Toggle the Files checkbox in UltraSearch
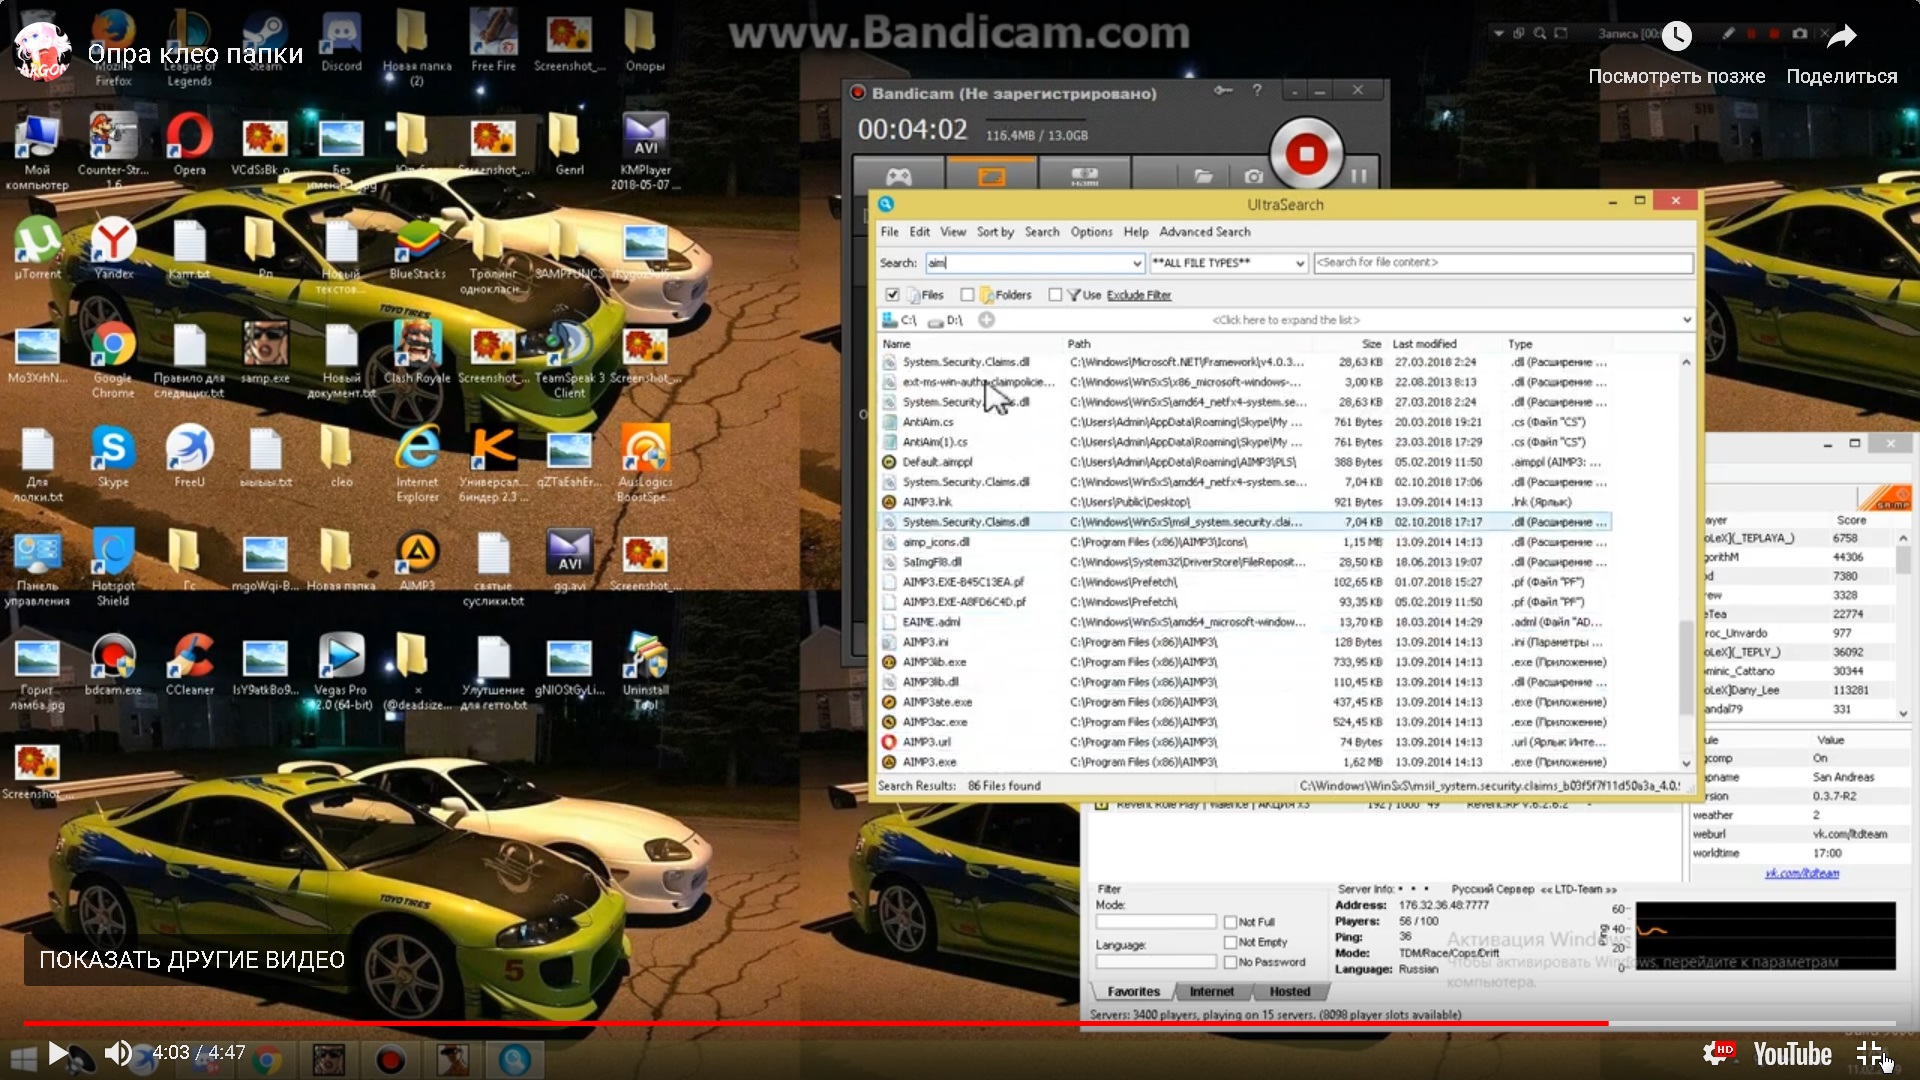The image size is (1920, 1080). coord(892,295)
